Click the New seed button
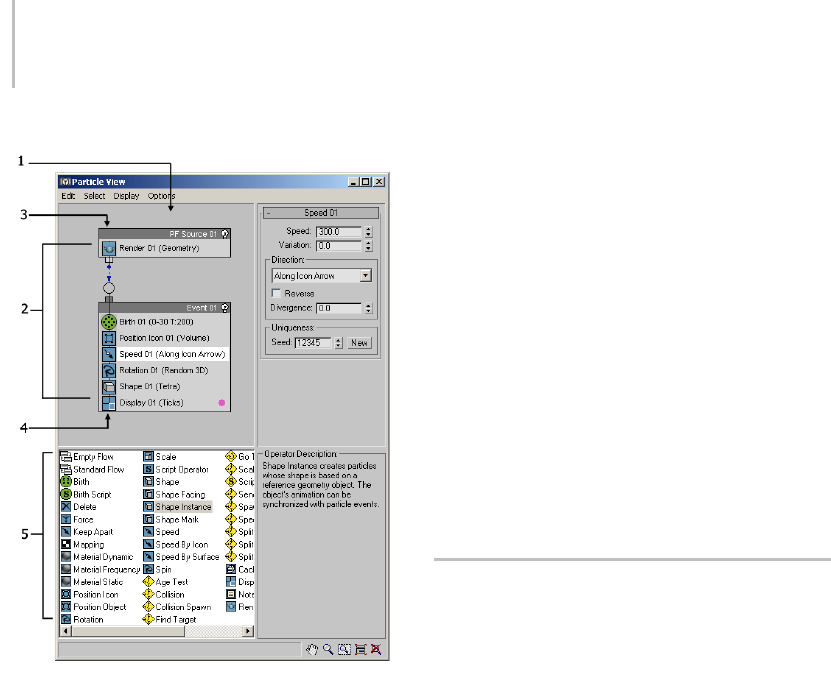Image resolution: width=831 pixels, height=673 pixels. pyautogui.click(x=359, y=343)
